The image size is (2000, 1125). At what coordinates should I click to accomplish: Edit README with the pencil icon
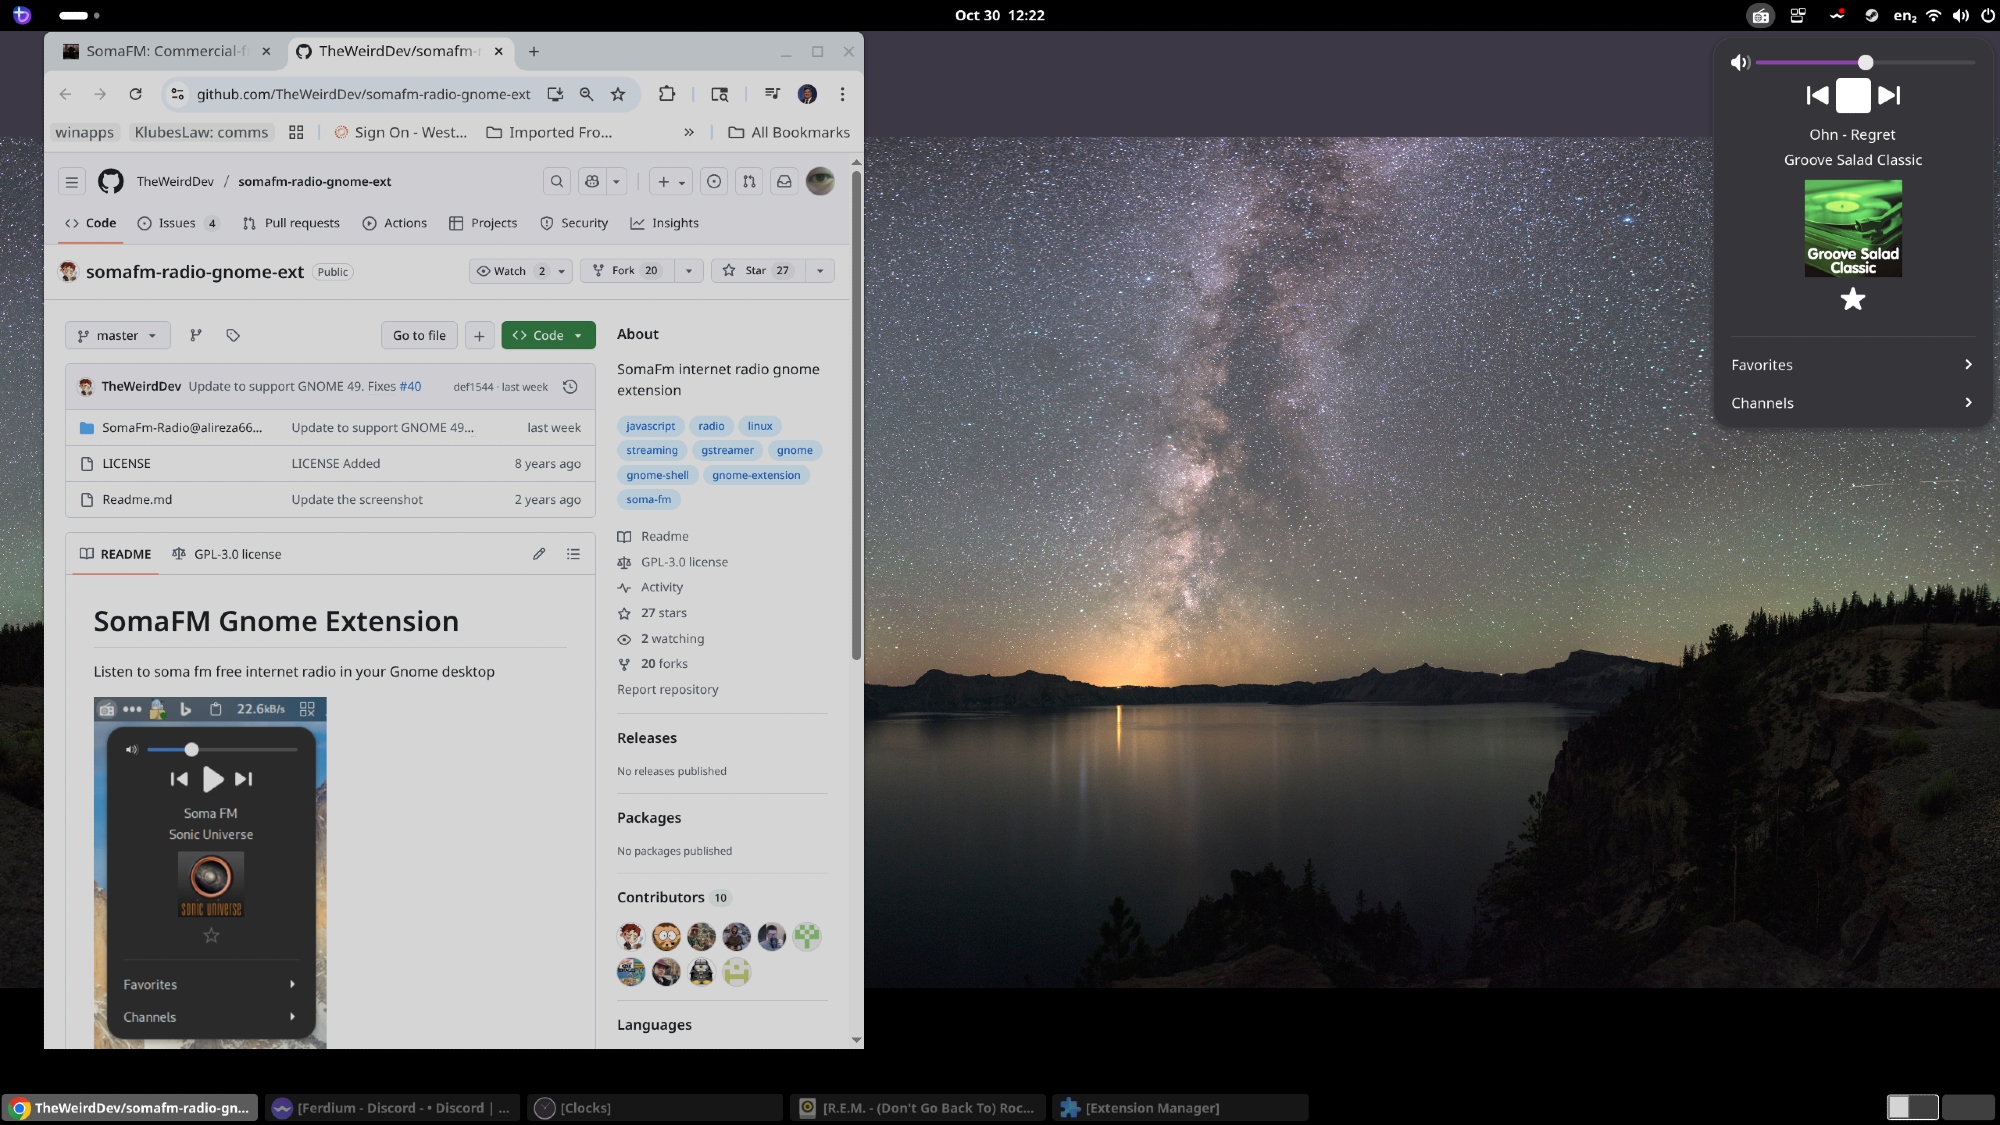point(539,554)
